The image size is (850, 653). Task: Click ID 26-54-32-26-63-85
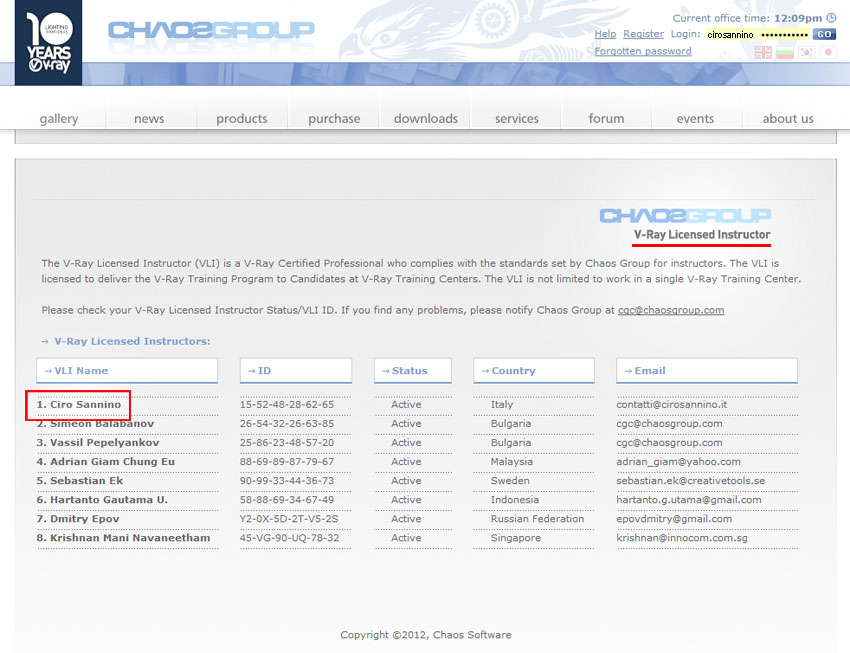coord(287,423)
